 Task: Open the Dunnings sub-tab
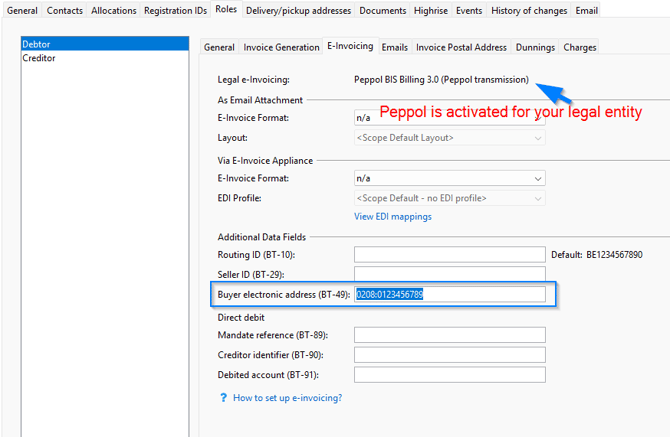(535, 47)
